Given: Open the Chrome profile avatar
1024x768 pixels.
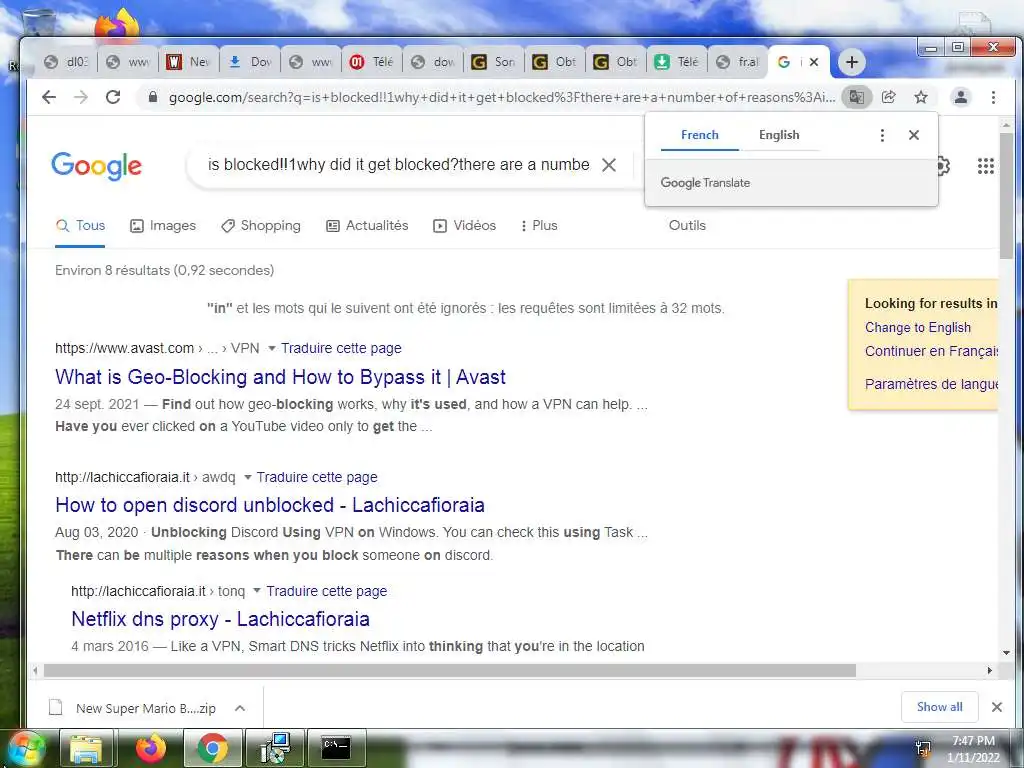Looking at the screenshot, I should click(x=961, y=97).
